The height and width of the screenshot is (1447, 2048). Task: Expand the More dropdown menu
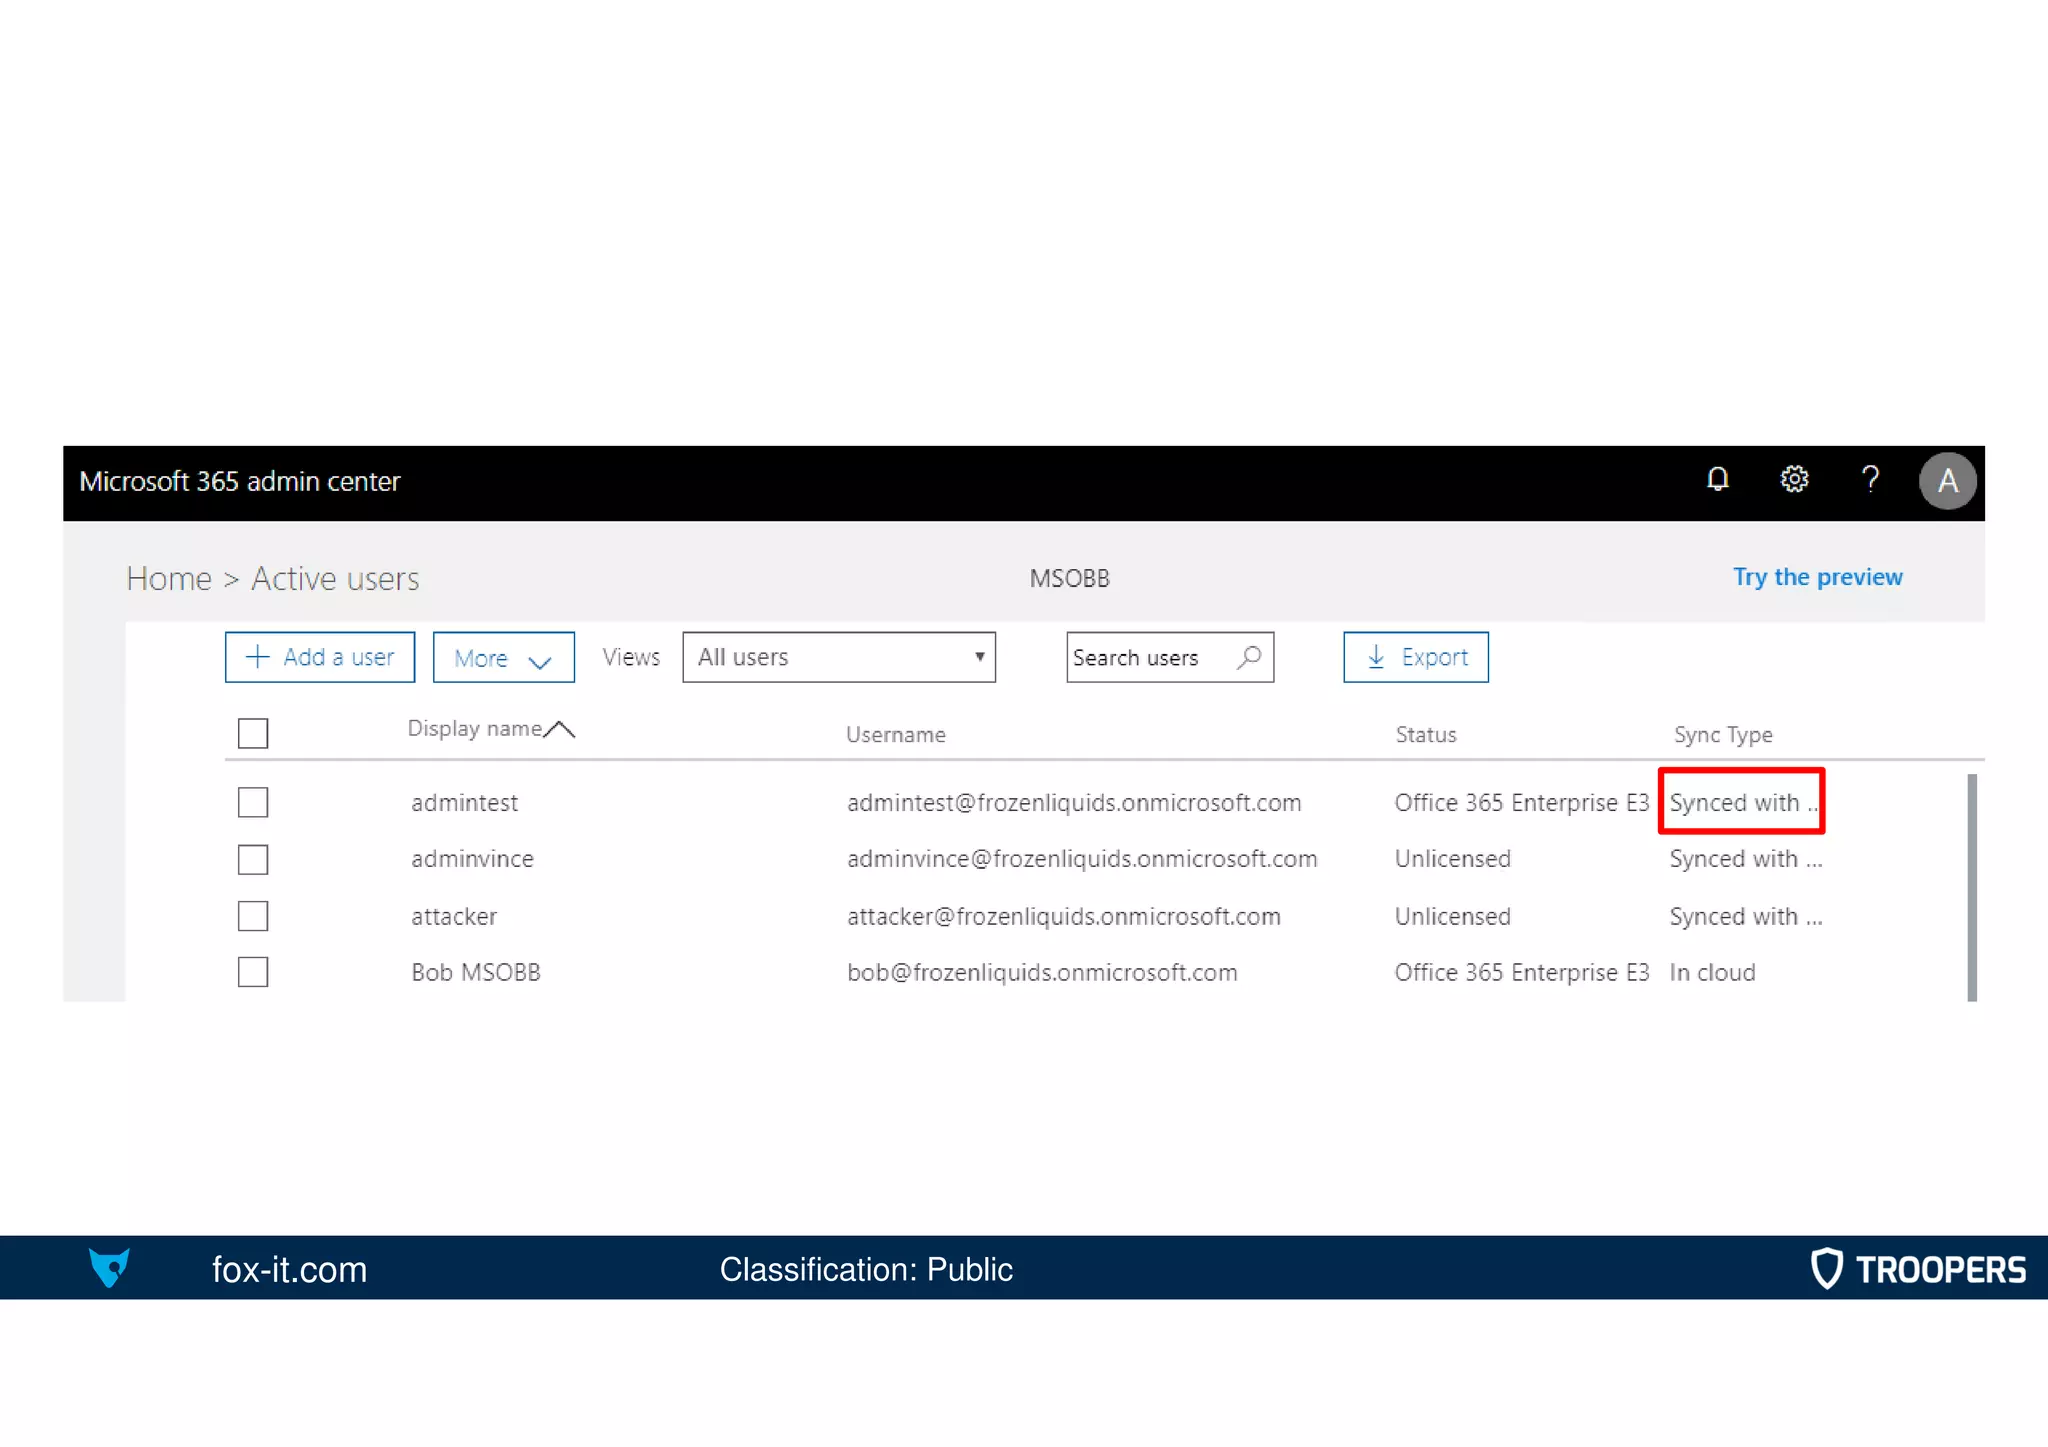(x=503, y=658)
